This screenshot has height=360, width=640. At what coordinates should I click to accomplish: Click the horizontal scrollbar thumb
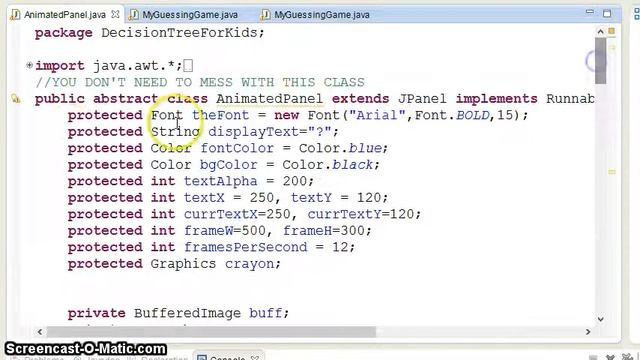(x=211, y=332)
